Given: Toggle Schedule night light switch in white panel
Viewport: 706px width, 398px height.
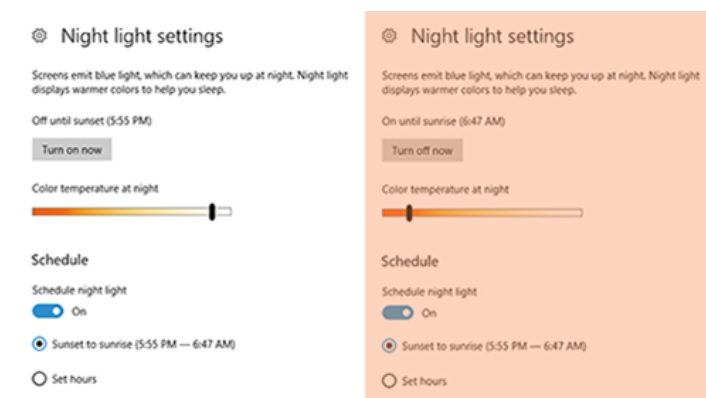Looking at the screenshot, I should pyautogui.click(x=48, y=311).
